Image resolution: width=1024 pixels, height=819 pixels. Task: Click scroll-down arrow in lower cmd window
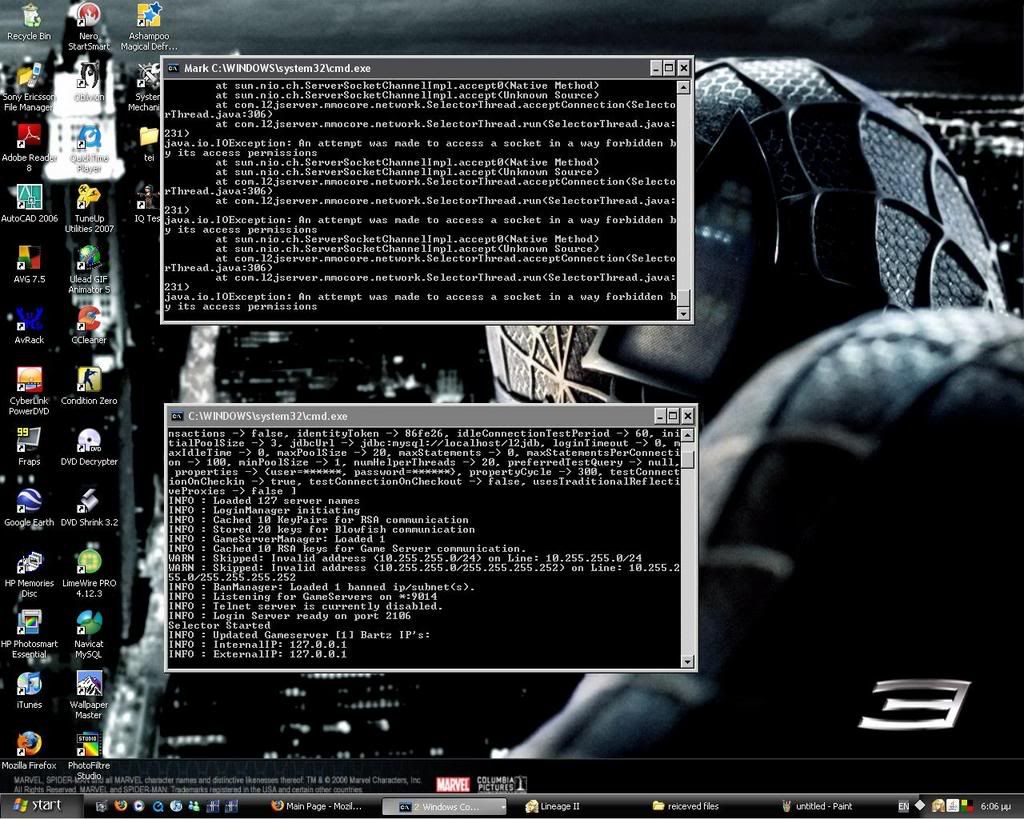tap(687, 661)
